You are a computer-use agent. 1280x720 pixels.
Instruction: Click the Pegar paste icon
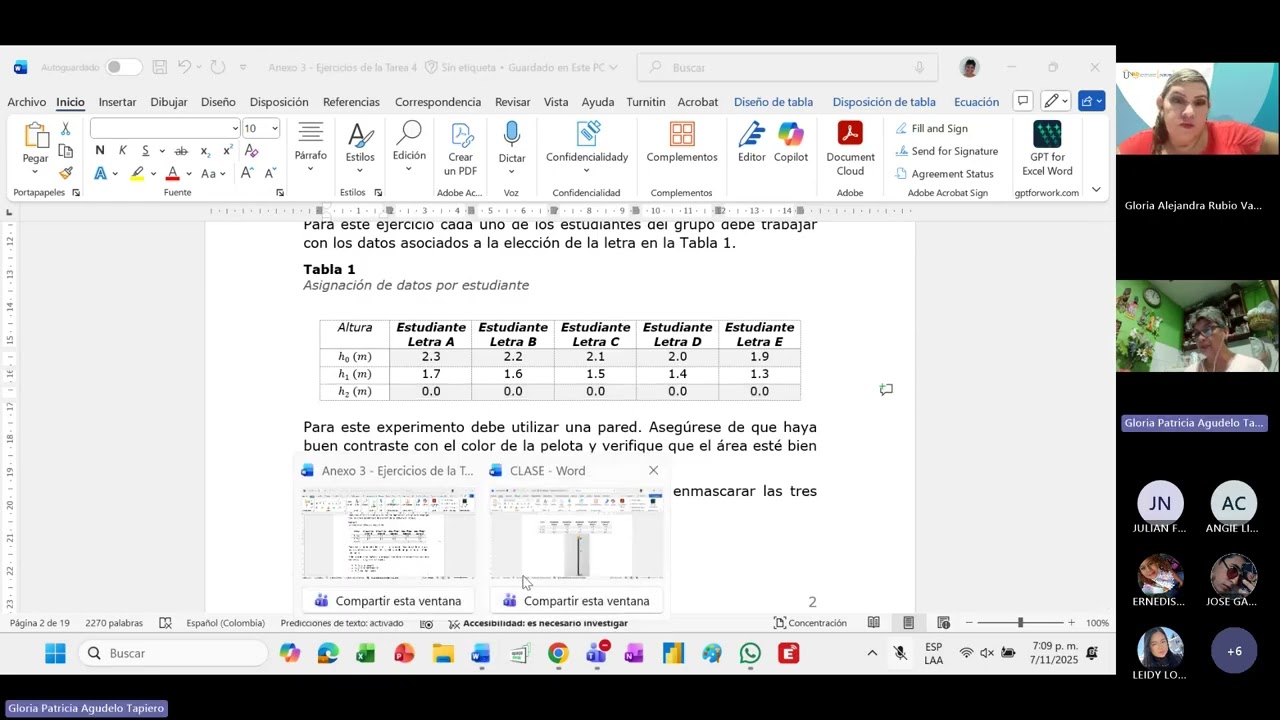[36, 135]
